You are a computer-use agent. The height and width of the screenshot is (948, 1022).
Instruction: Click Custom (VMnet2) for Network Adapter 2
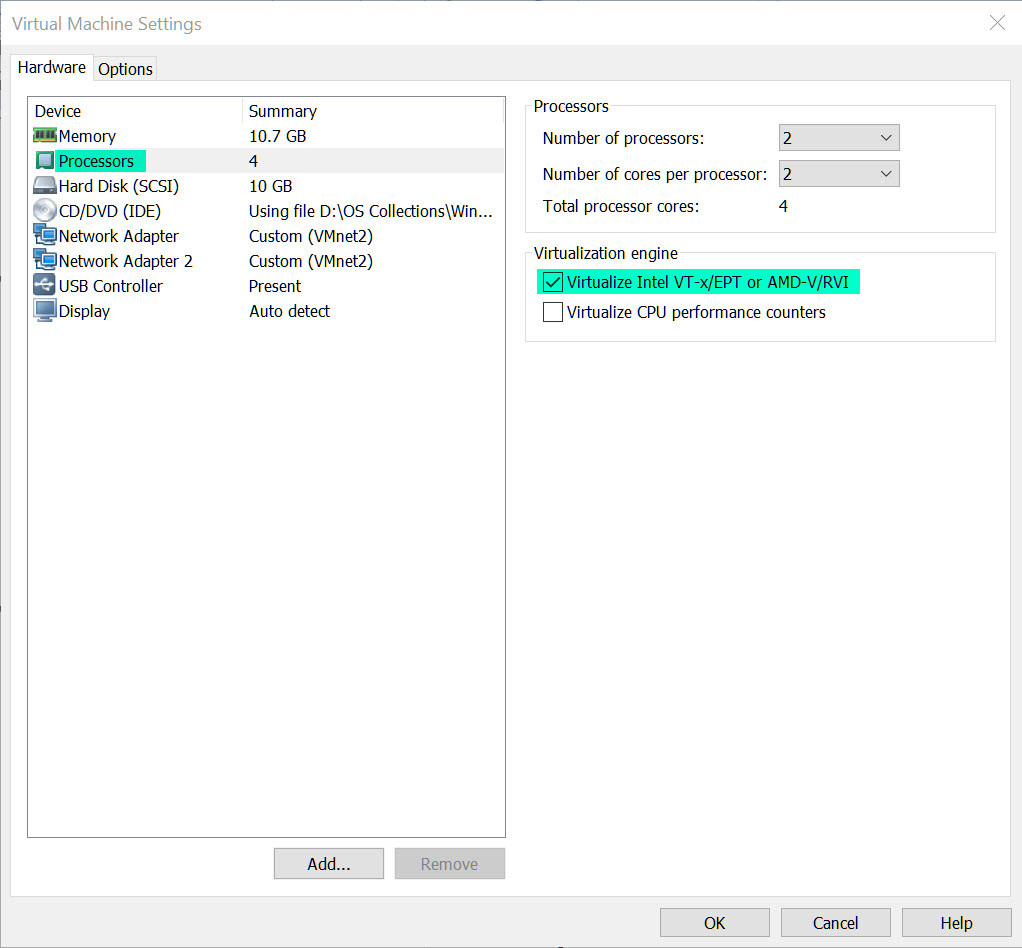click(x=311, y=261)
